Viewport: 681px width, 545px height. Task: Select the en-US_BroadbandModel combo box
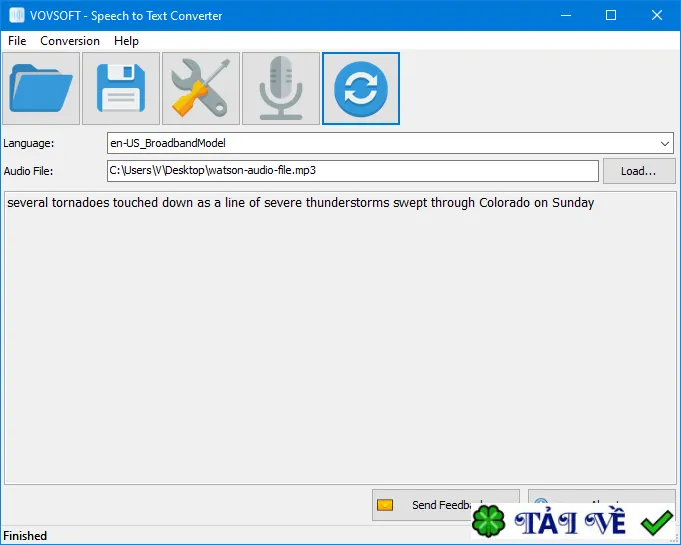390,143
